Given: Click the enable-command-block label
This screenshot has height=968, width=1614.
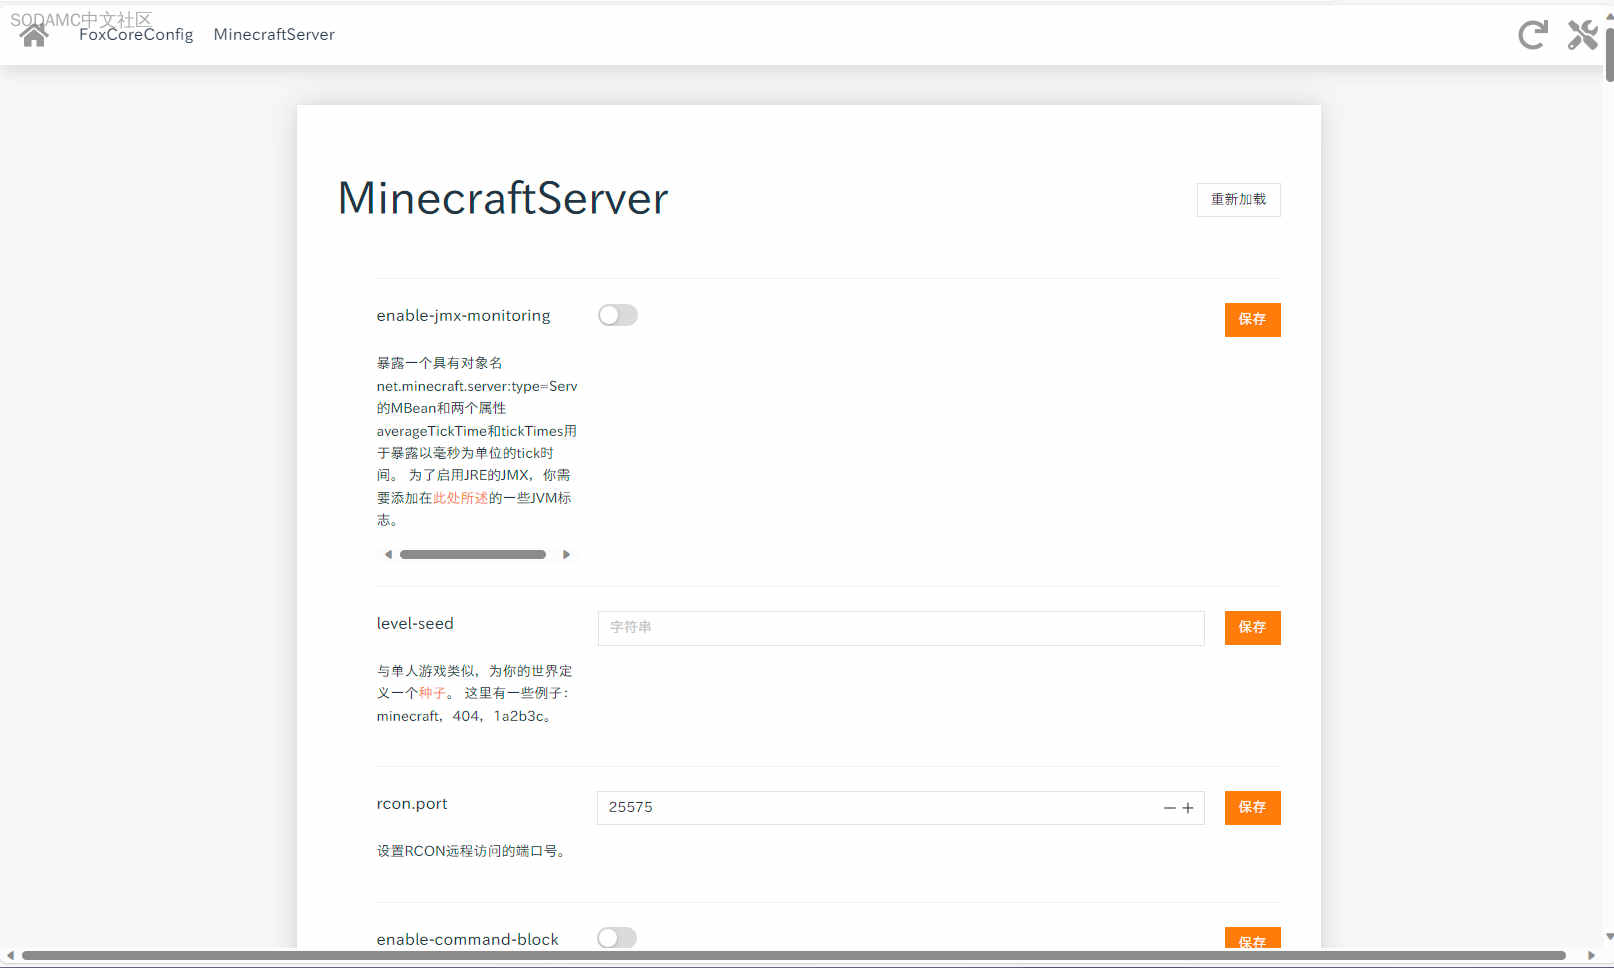Looking at the screenshot, I should tap(467, 939).
